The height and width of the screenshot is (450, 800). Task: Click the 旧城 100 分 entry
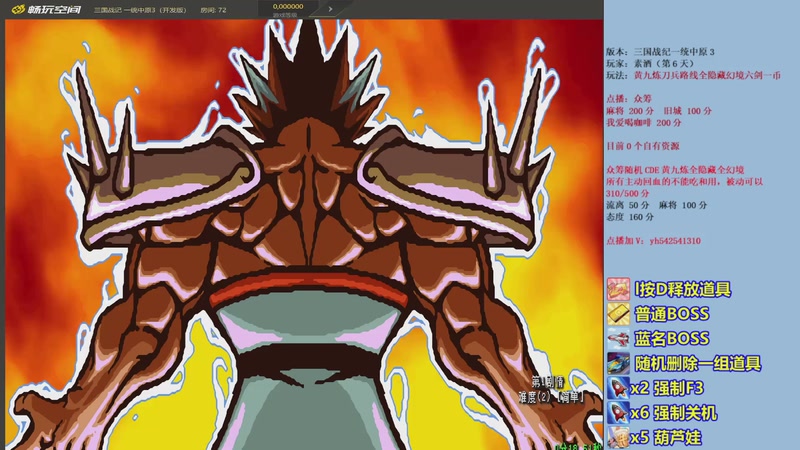tap(688, 111)
